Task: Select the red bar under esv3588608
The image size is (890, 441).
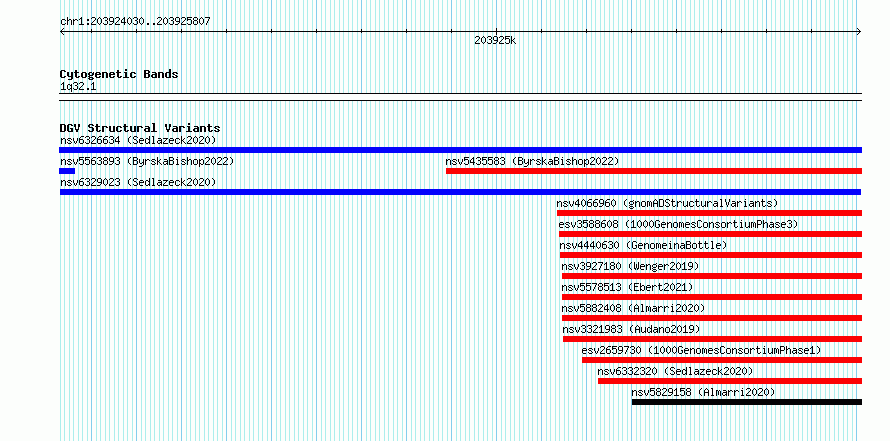Action: click(710, 234)
